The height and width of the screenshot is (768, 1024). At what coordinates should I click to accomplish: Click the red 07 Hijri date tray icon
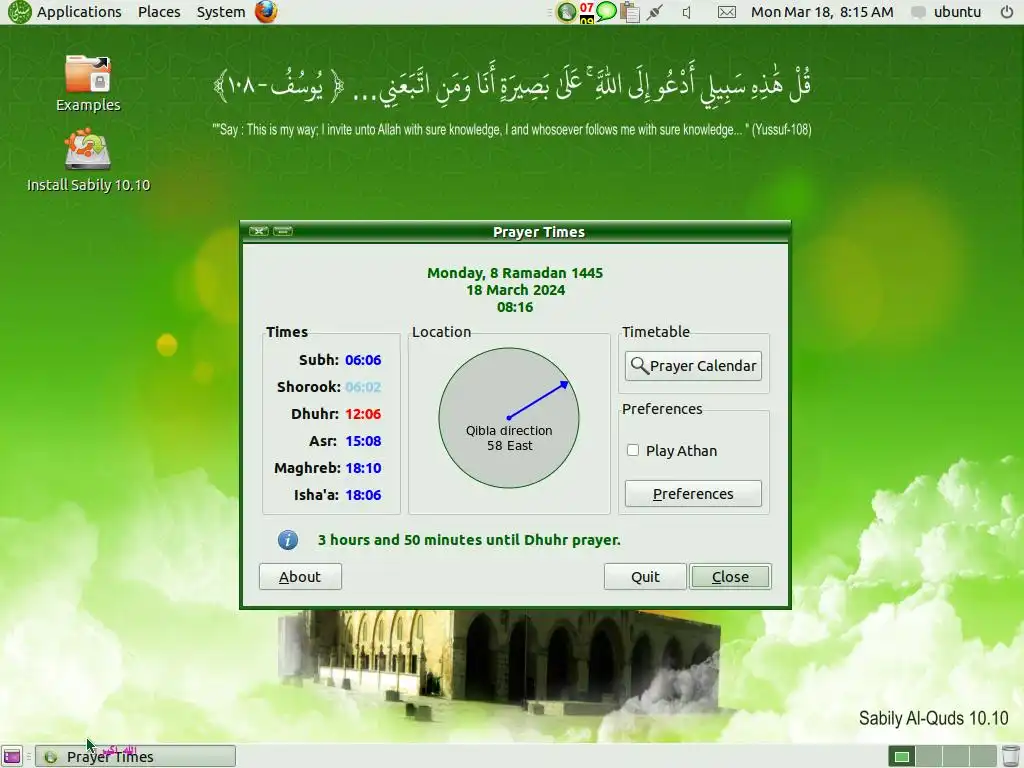586,12
